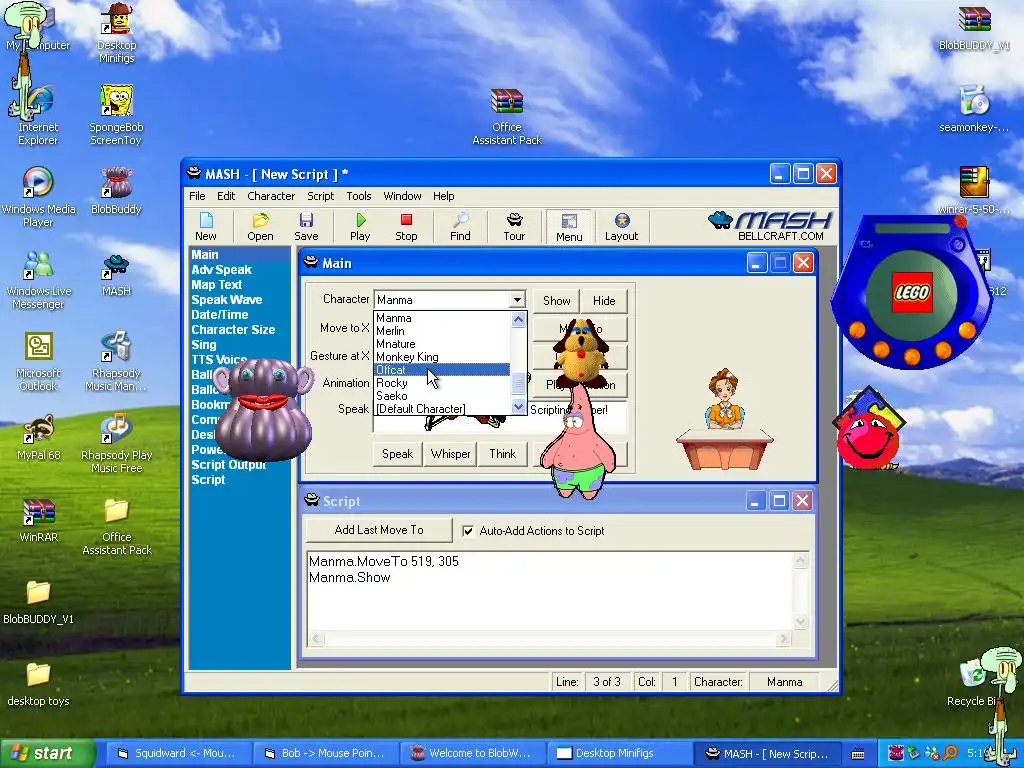Viewport: 1024px width, 768px height.
Task: Toggle Auto-Add Actions to Script checkbox
Action: [x=468, y=531]
